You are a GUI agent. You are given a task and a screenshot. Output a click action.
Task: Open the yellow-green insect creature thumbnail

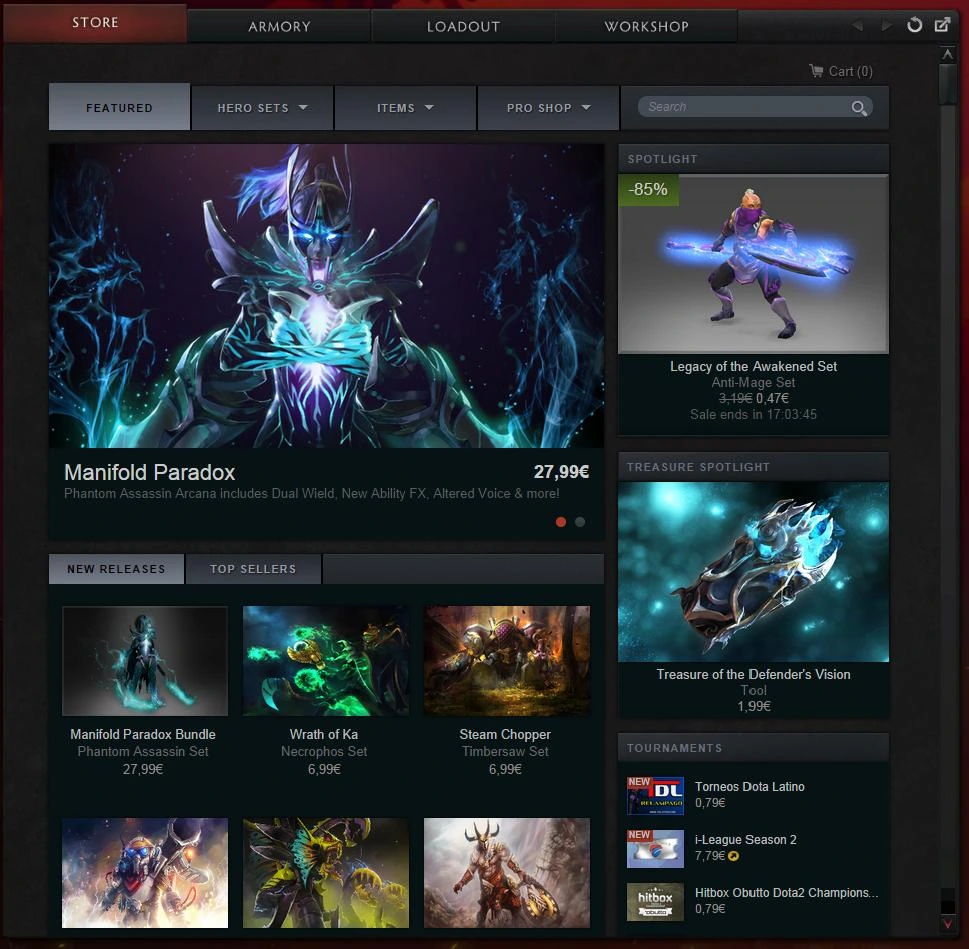(326, 873)
